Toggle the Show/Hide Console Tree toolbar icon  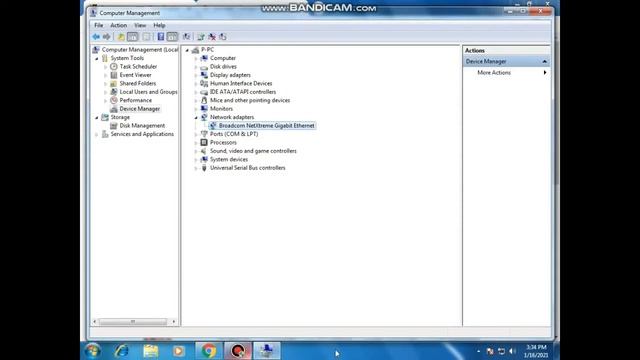[x=133, y=37]
